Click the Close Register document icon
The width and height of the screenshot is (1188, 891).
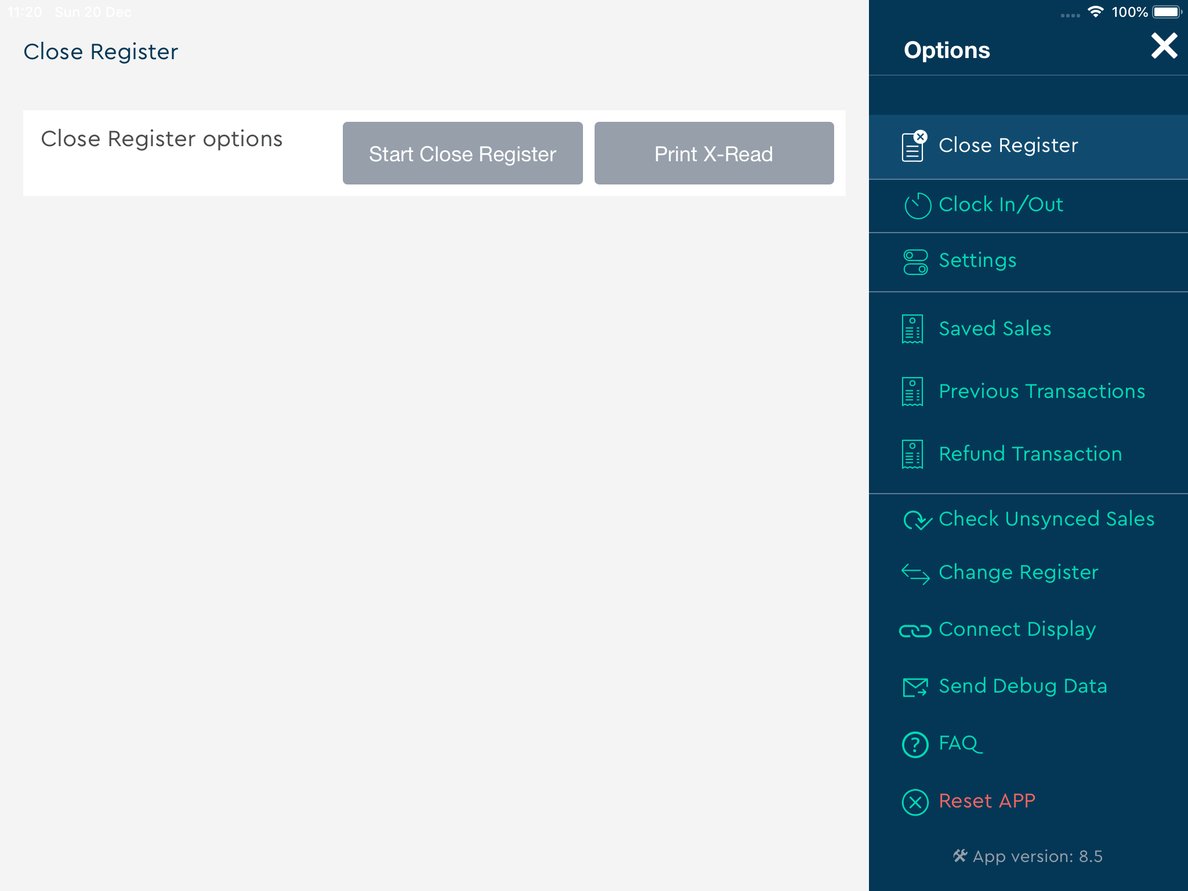pyautogui.click(x=913, y=146)
